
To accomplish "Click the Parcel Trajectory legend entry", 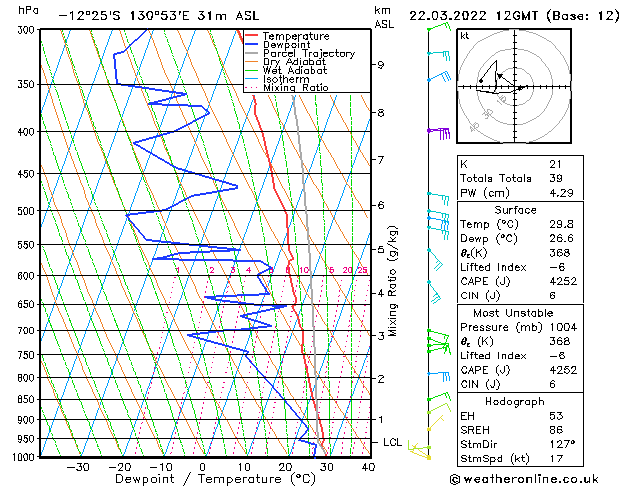I will [x=309, y=53].
